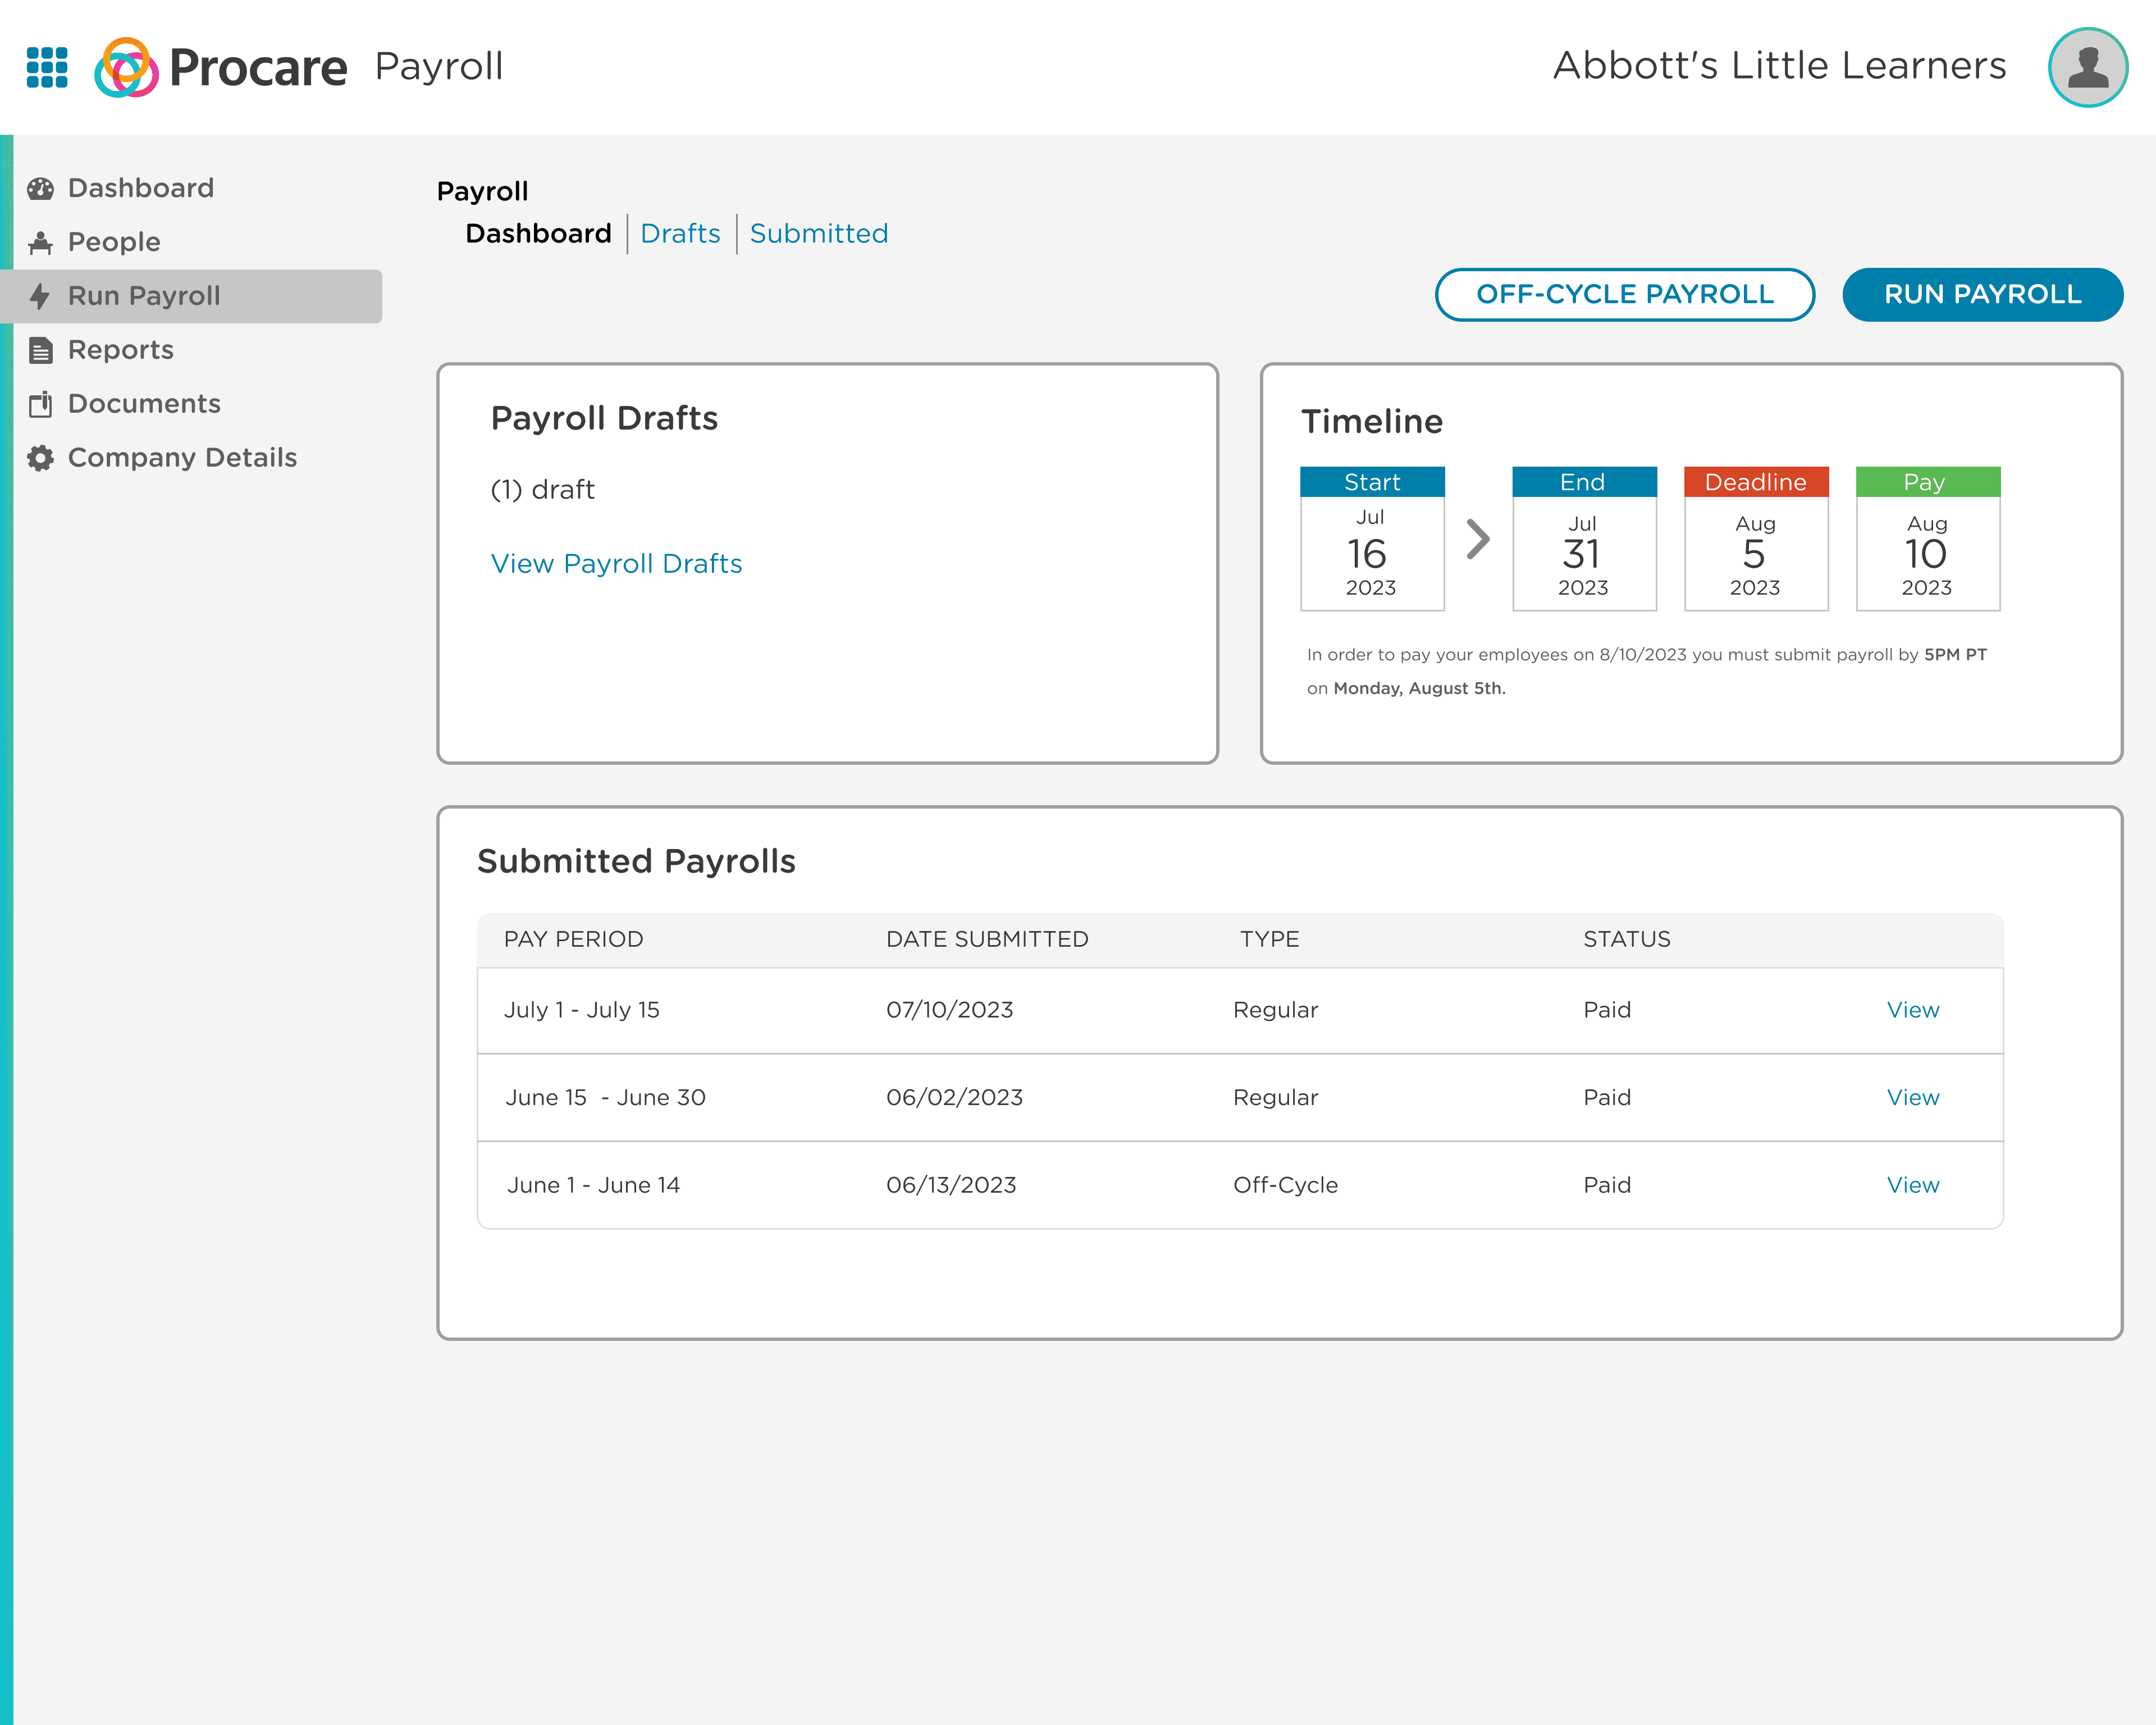Open the user profile avatar
This screenshot has width=2156, height=1725.
point(2087,67)
